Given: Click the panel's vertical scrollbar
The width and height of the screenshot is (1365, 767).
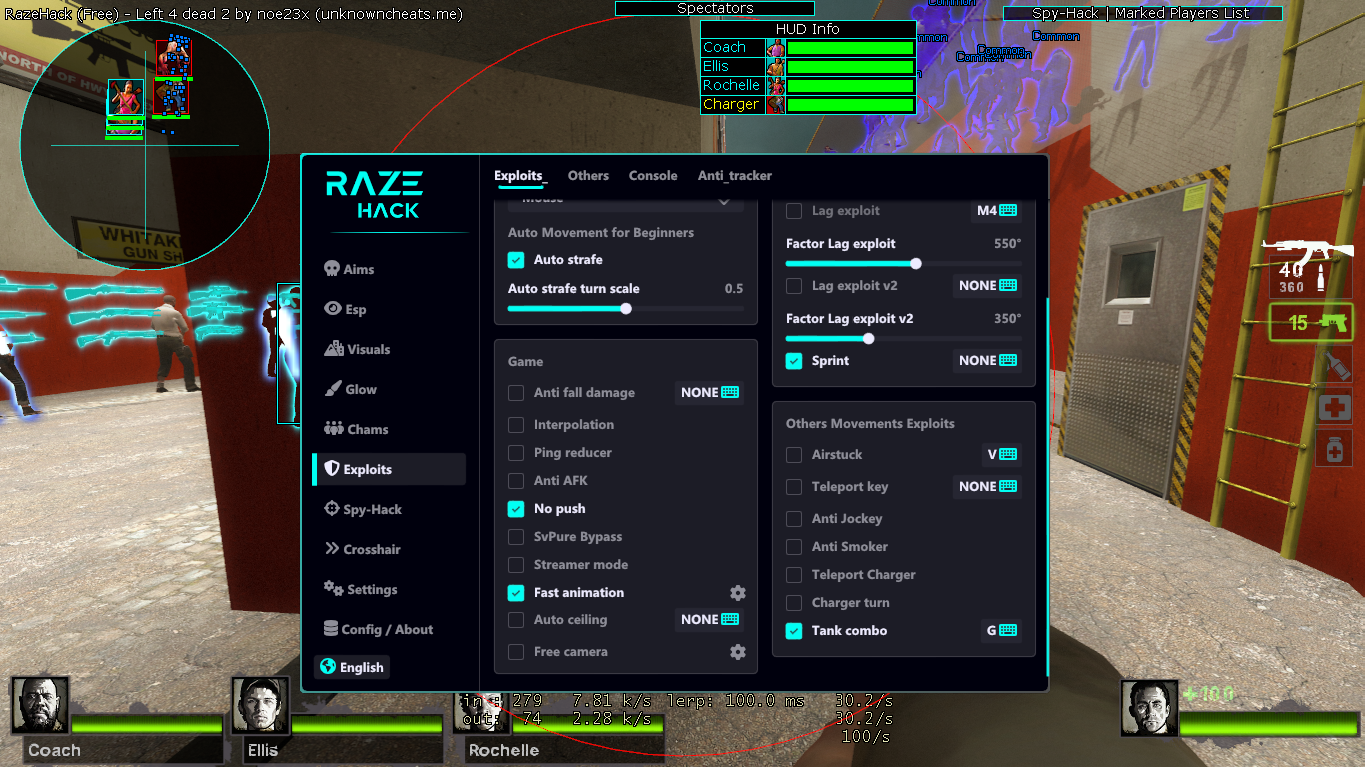Looking at the screenshot, I should [x=1046, y=485].
